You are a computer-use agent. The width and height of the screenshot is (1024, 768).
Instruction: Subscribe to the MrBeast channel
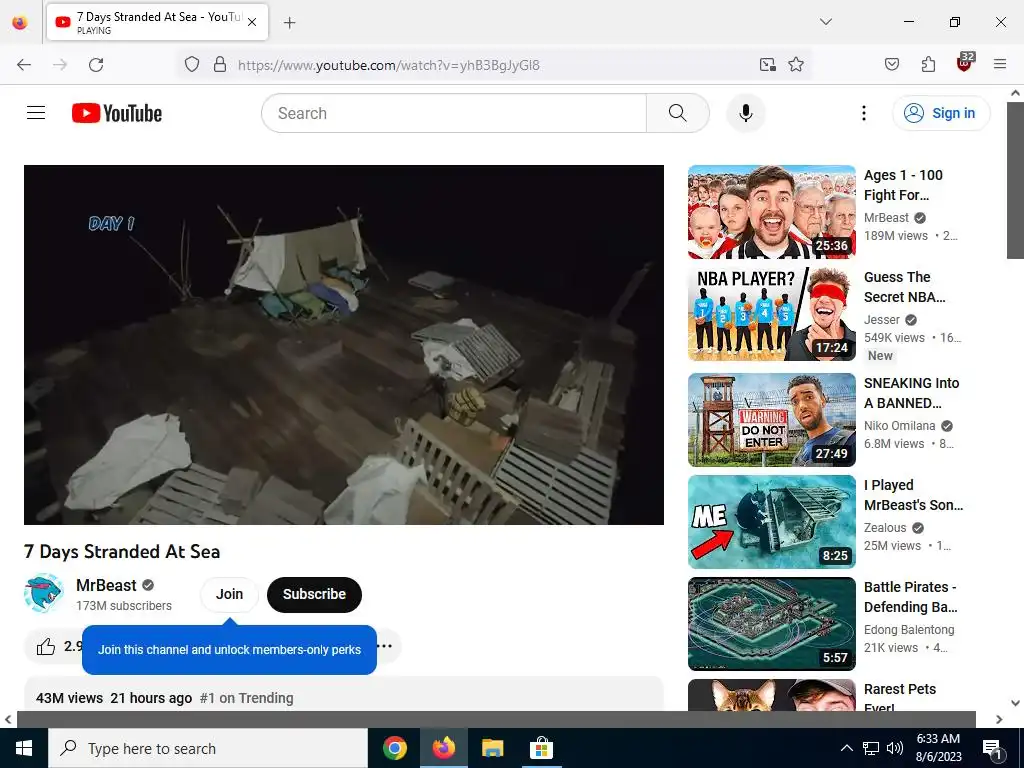[x=314, y=594]
